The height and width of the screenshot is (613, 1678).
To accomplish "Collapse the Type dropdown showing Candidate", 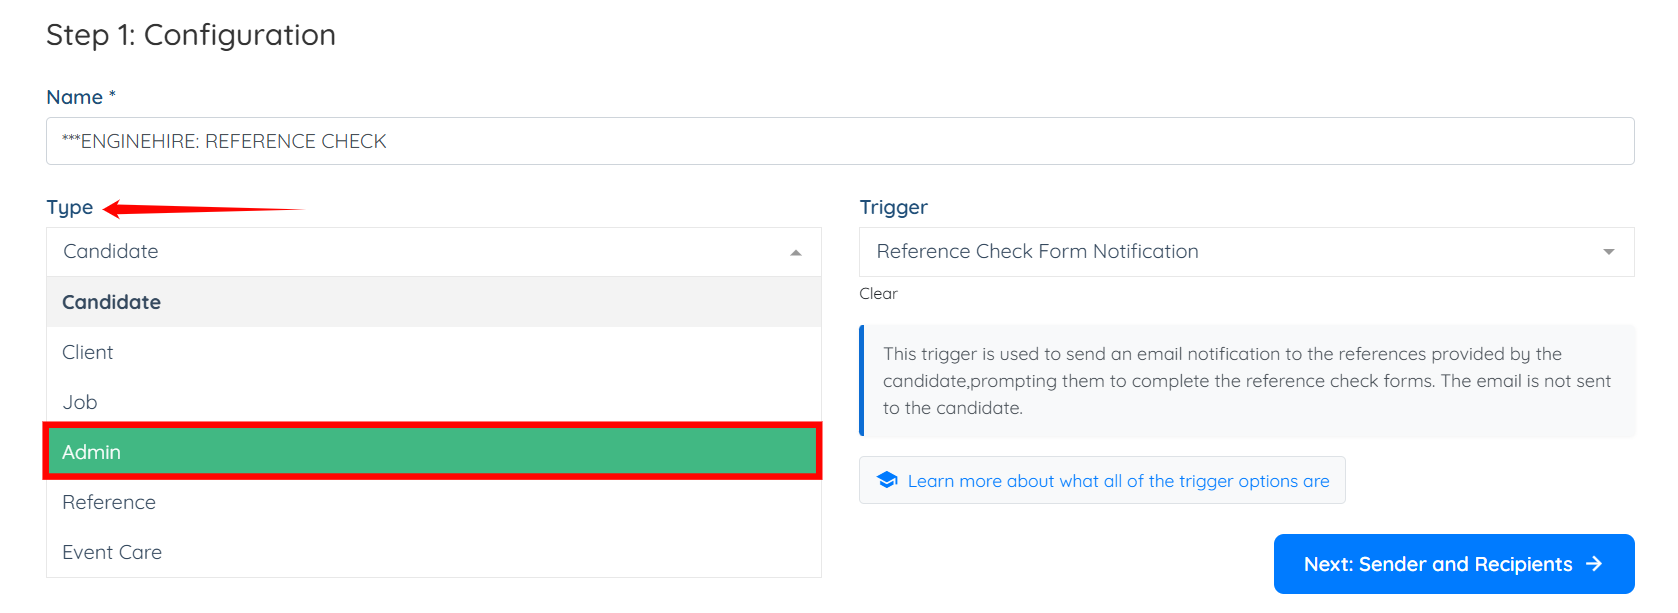I will coord(420,252).
